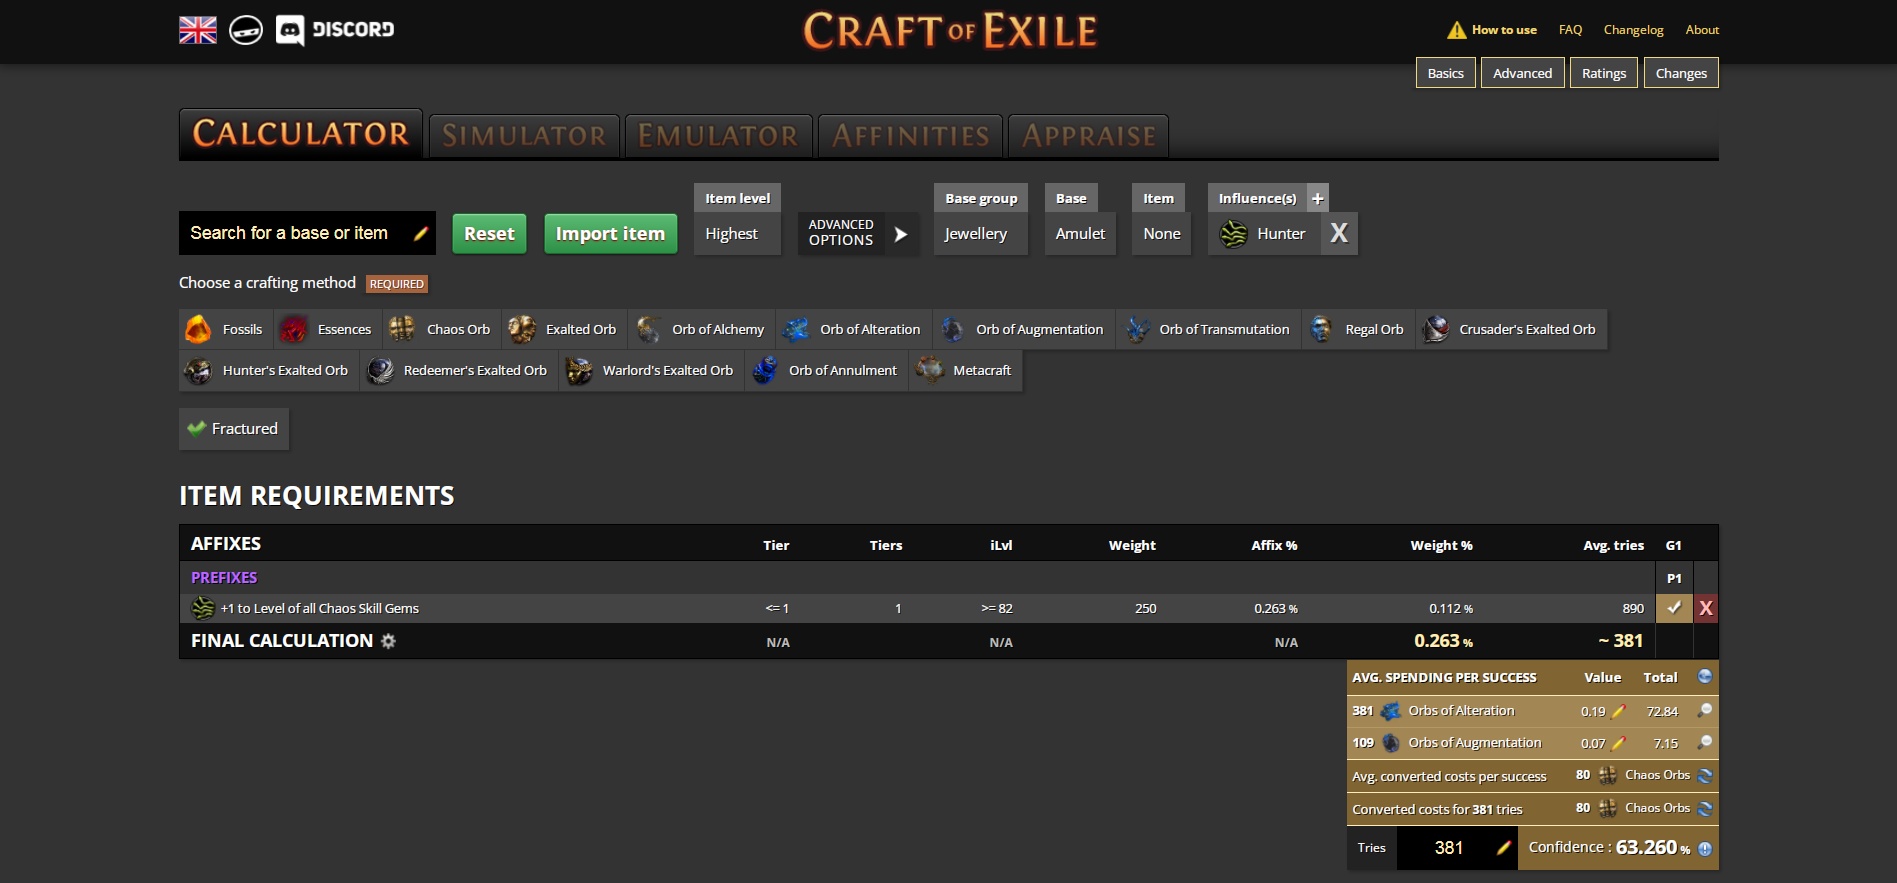Edit Orbs of Alteration value with pencil

(x=1619, y=711)
